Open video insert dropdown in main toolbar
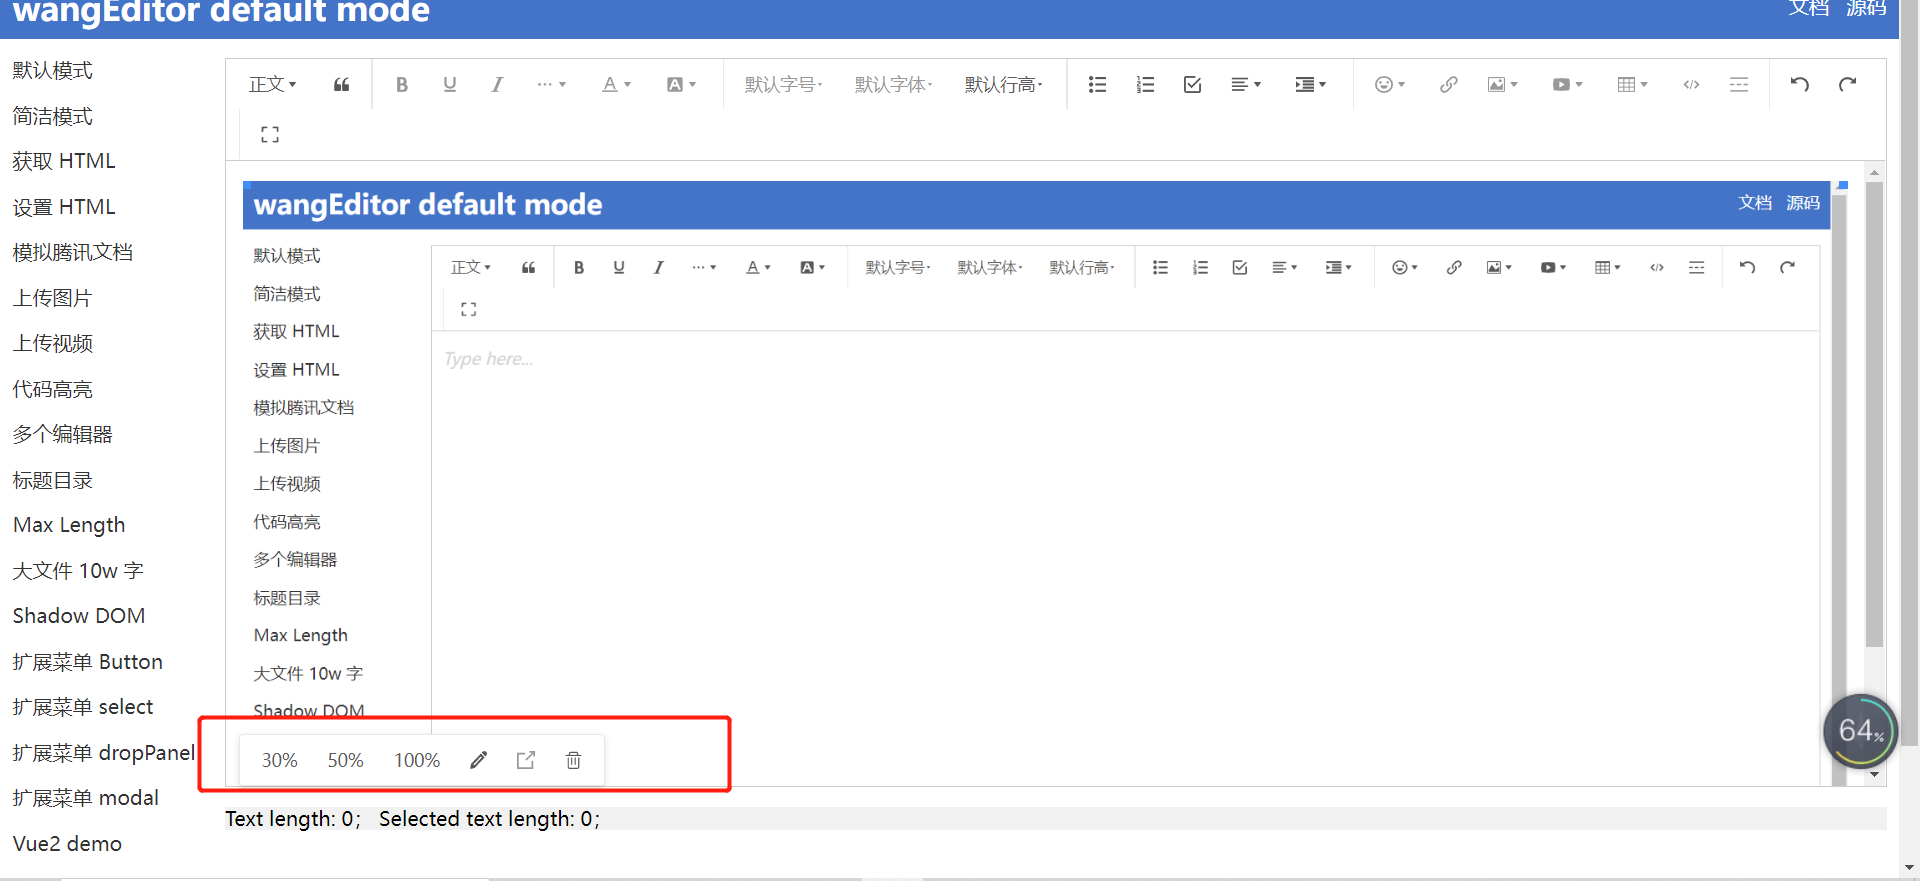Viewport: 1920px width, 881px height. pyautogui.click(x=1567, y=85)
